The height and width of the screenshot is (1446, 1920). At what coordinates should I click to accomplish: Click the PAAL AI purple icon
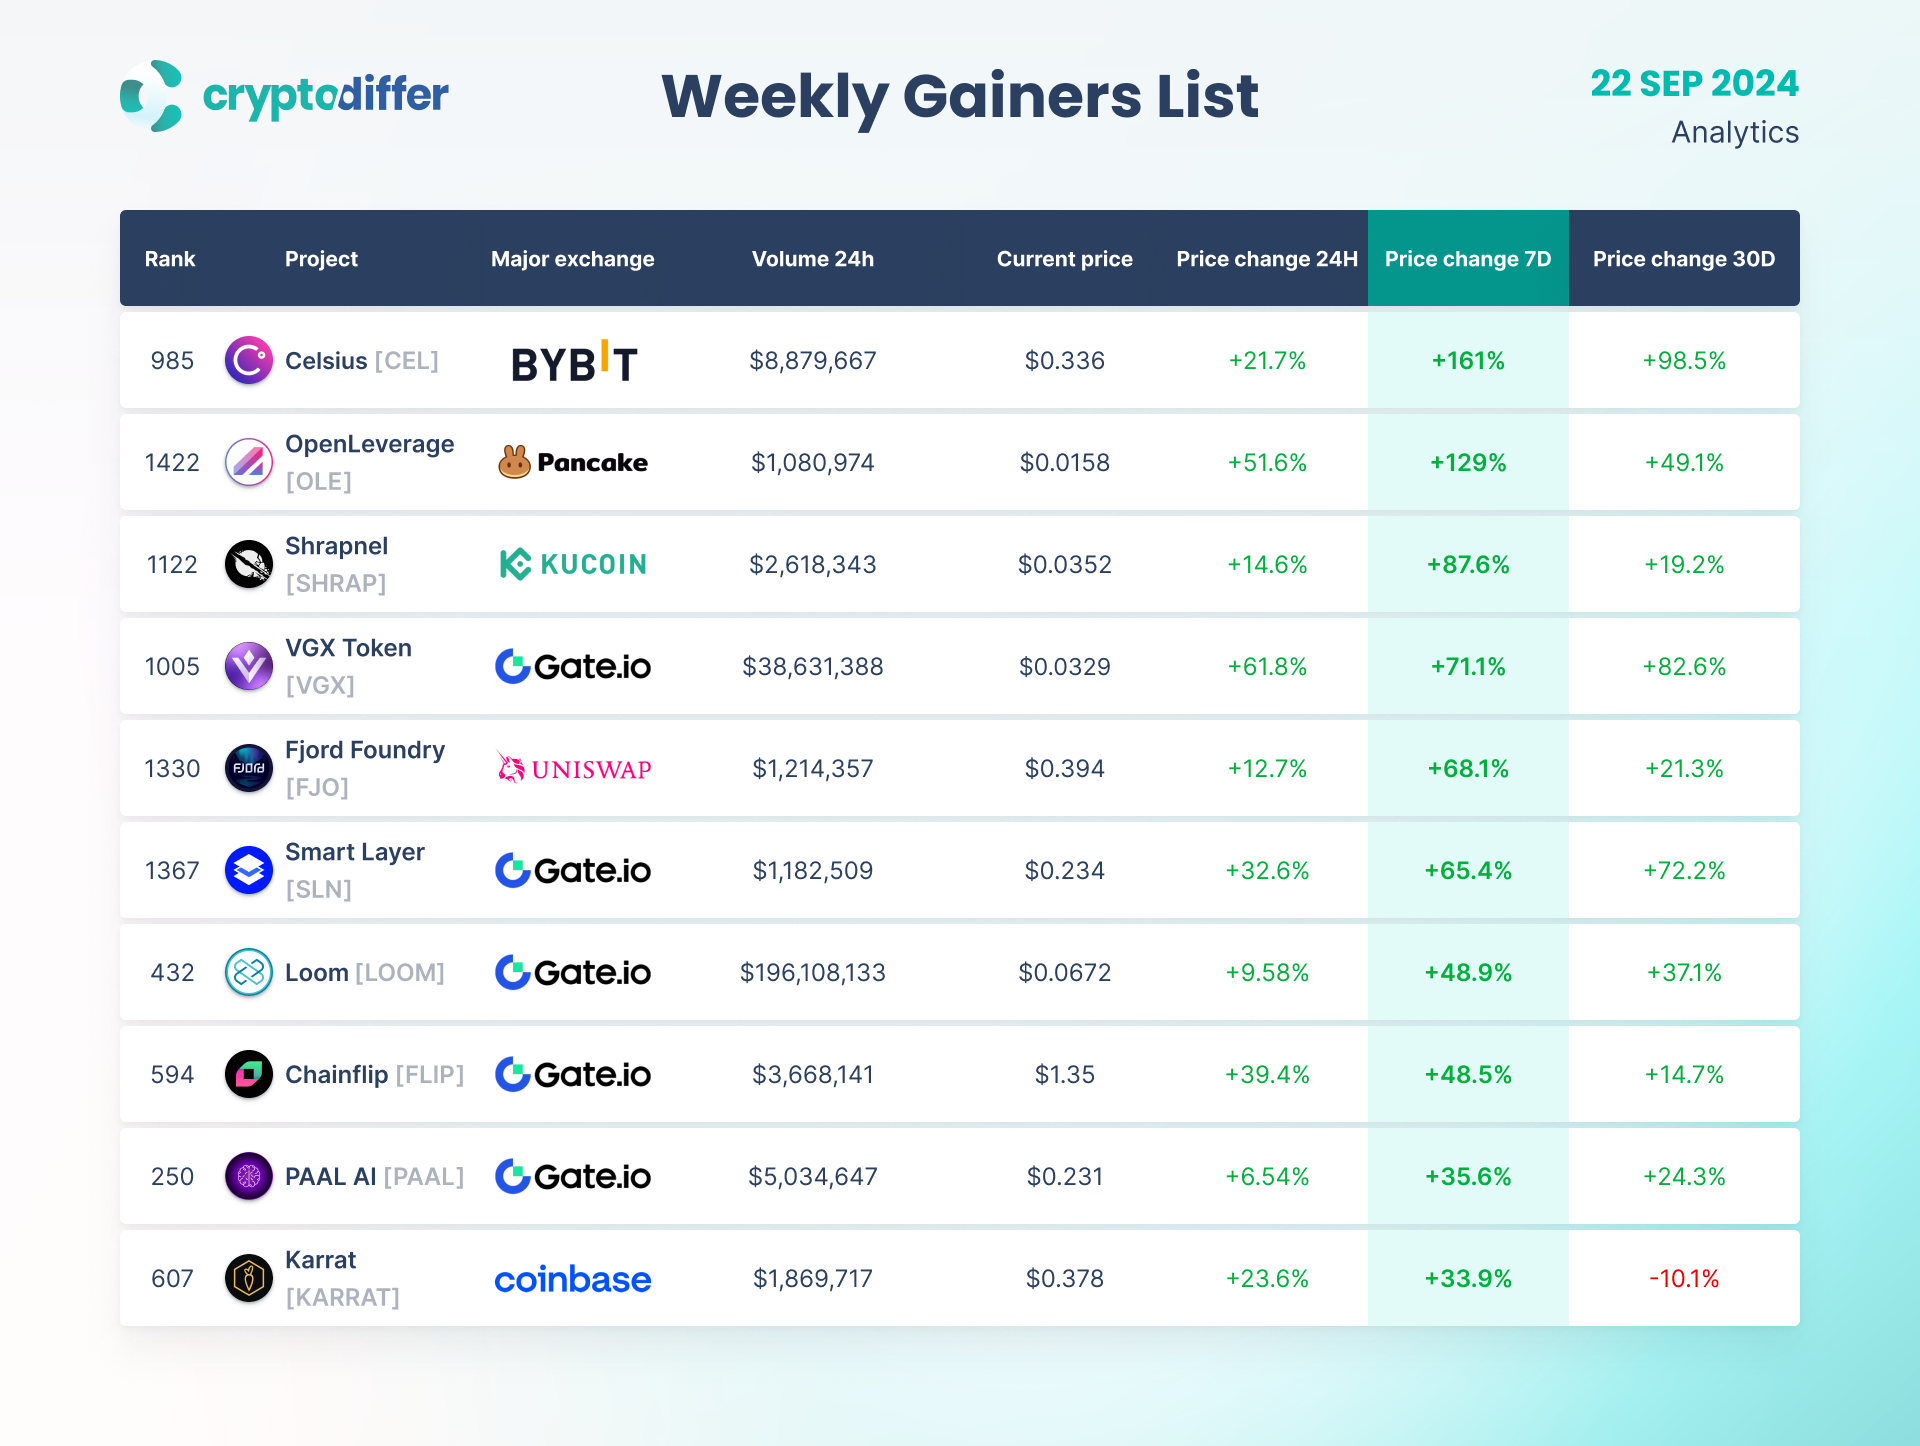click(x=249, y=1176)
